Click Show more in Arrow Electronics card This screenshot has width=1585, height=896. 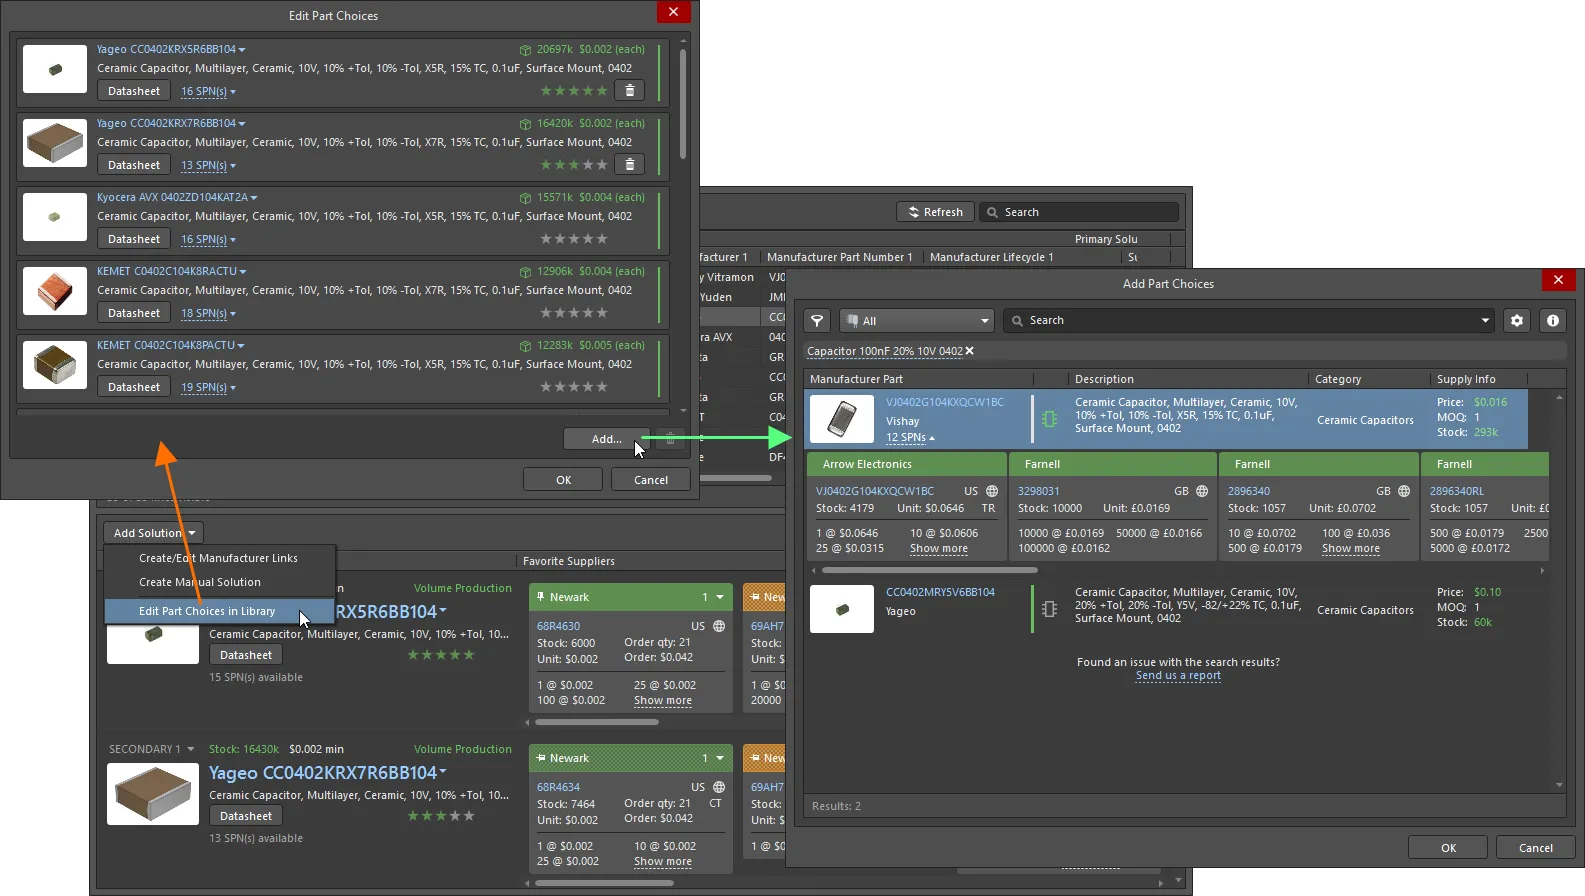pos(939,548)
